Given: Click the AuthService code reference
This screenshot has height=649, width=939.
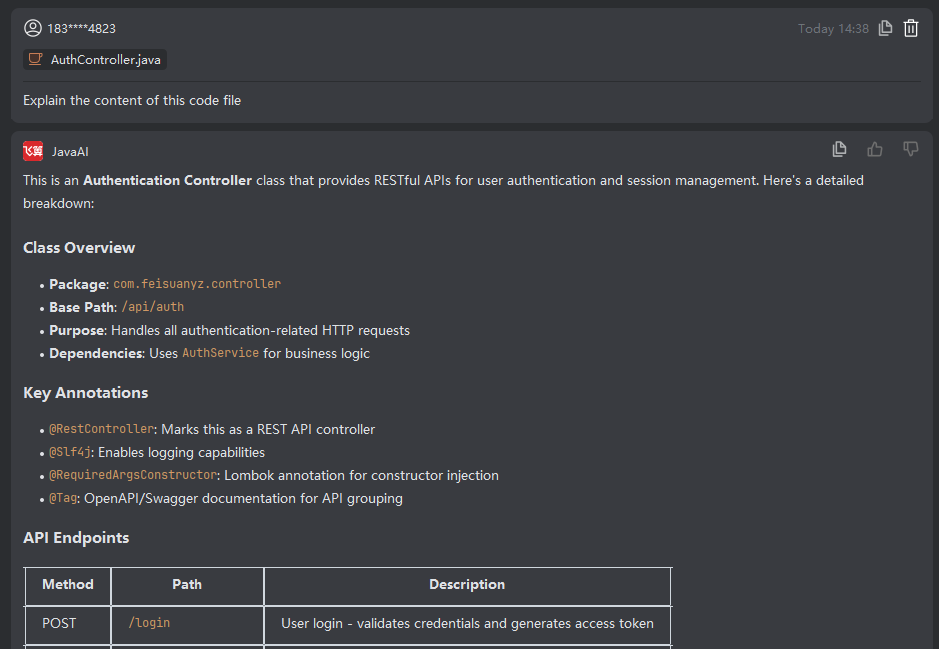Looking at the screenshot, I should pyautogui.click(x=220, y=353).
